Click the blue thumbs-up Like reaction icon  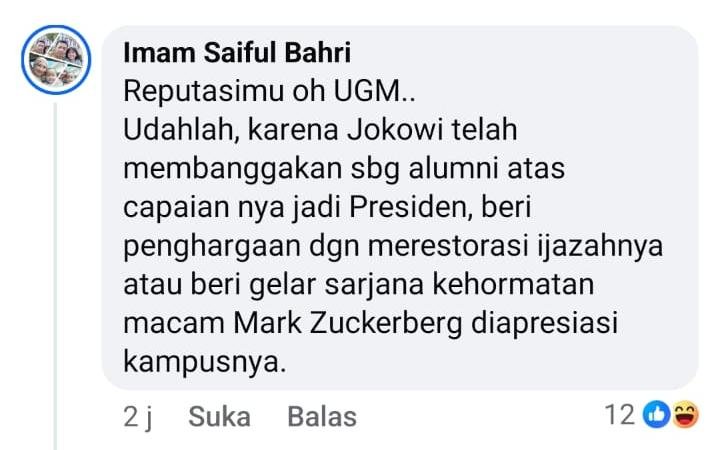[x=657, y=415]
